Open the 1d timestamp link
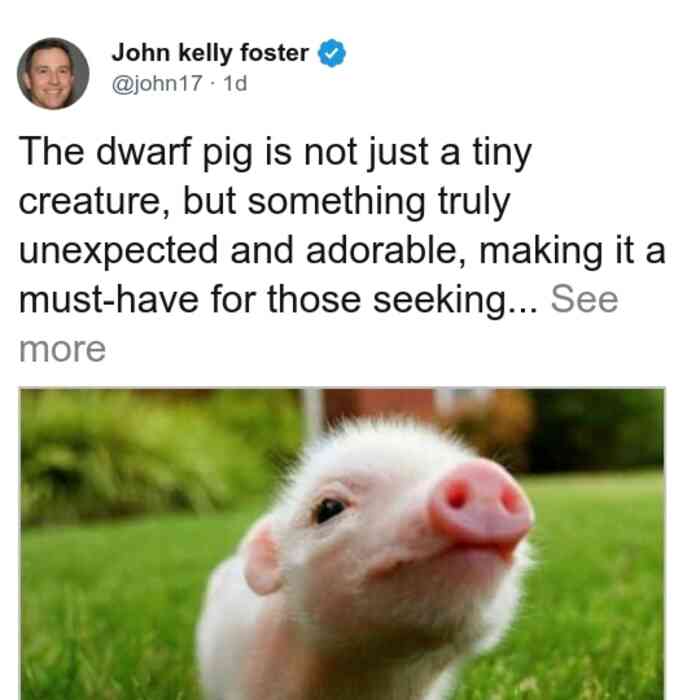Viewport: 700px width, 700px height. 235,83
